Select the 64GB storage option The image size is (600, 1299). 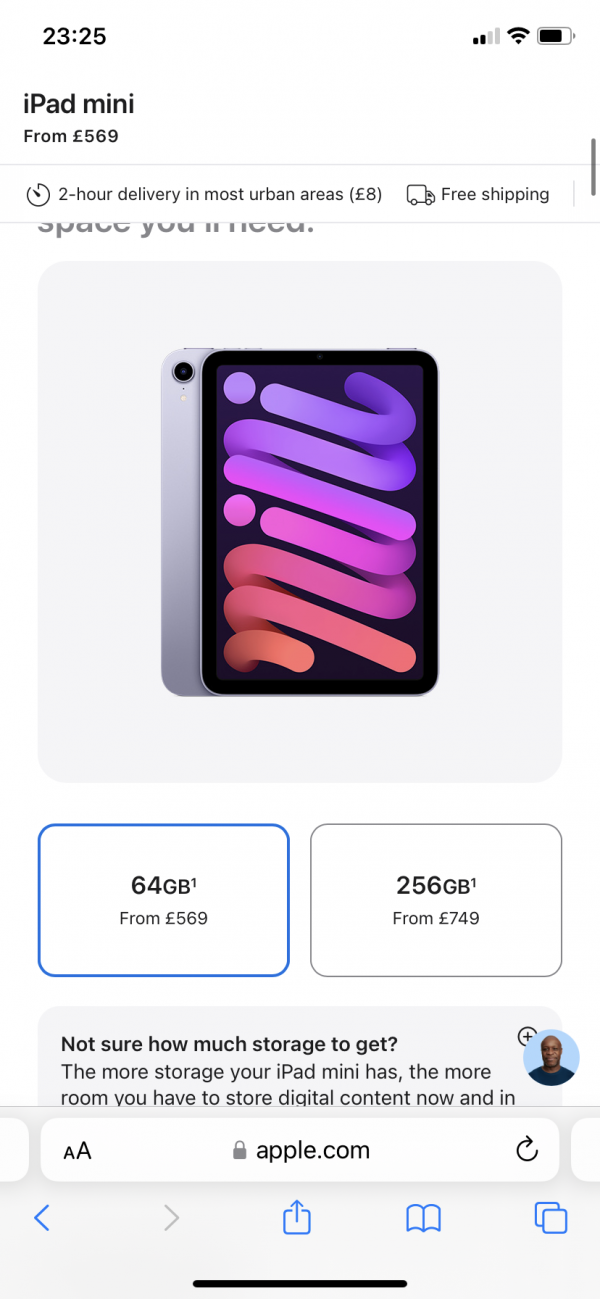pyautogui.click(x=164, y=900)
